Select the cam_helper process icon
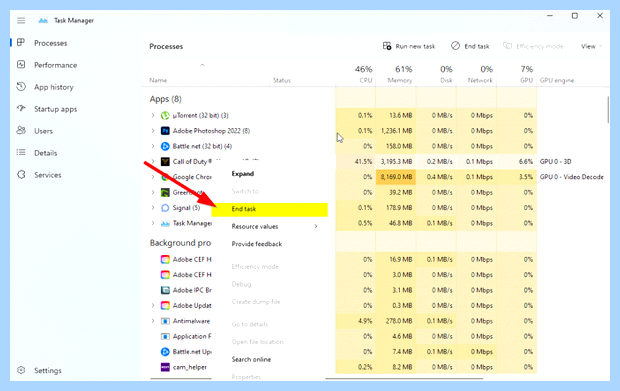The height and width of the screenshot is (391, 620). click(165, 367)
